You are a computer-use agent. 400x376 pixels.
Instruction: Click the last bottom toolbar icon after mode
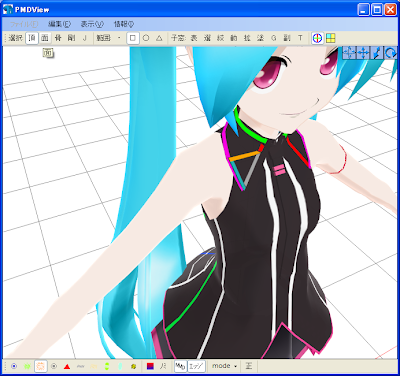click(249, 366)
